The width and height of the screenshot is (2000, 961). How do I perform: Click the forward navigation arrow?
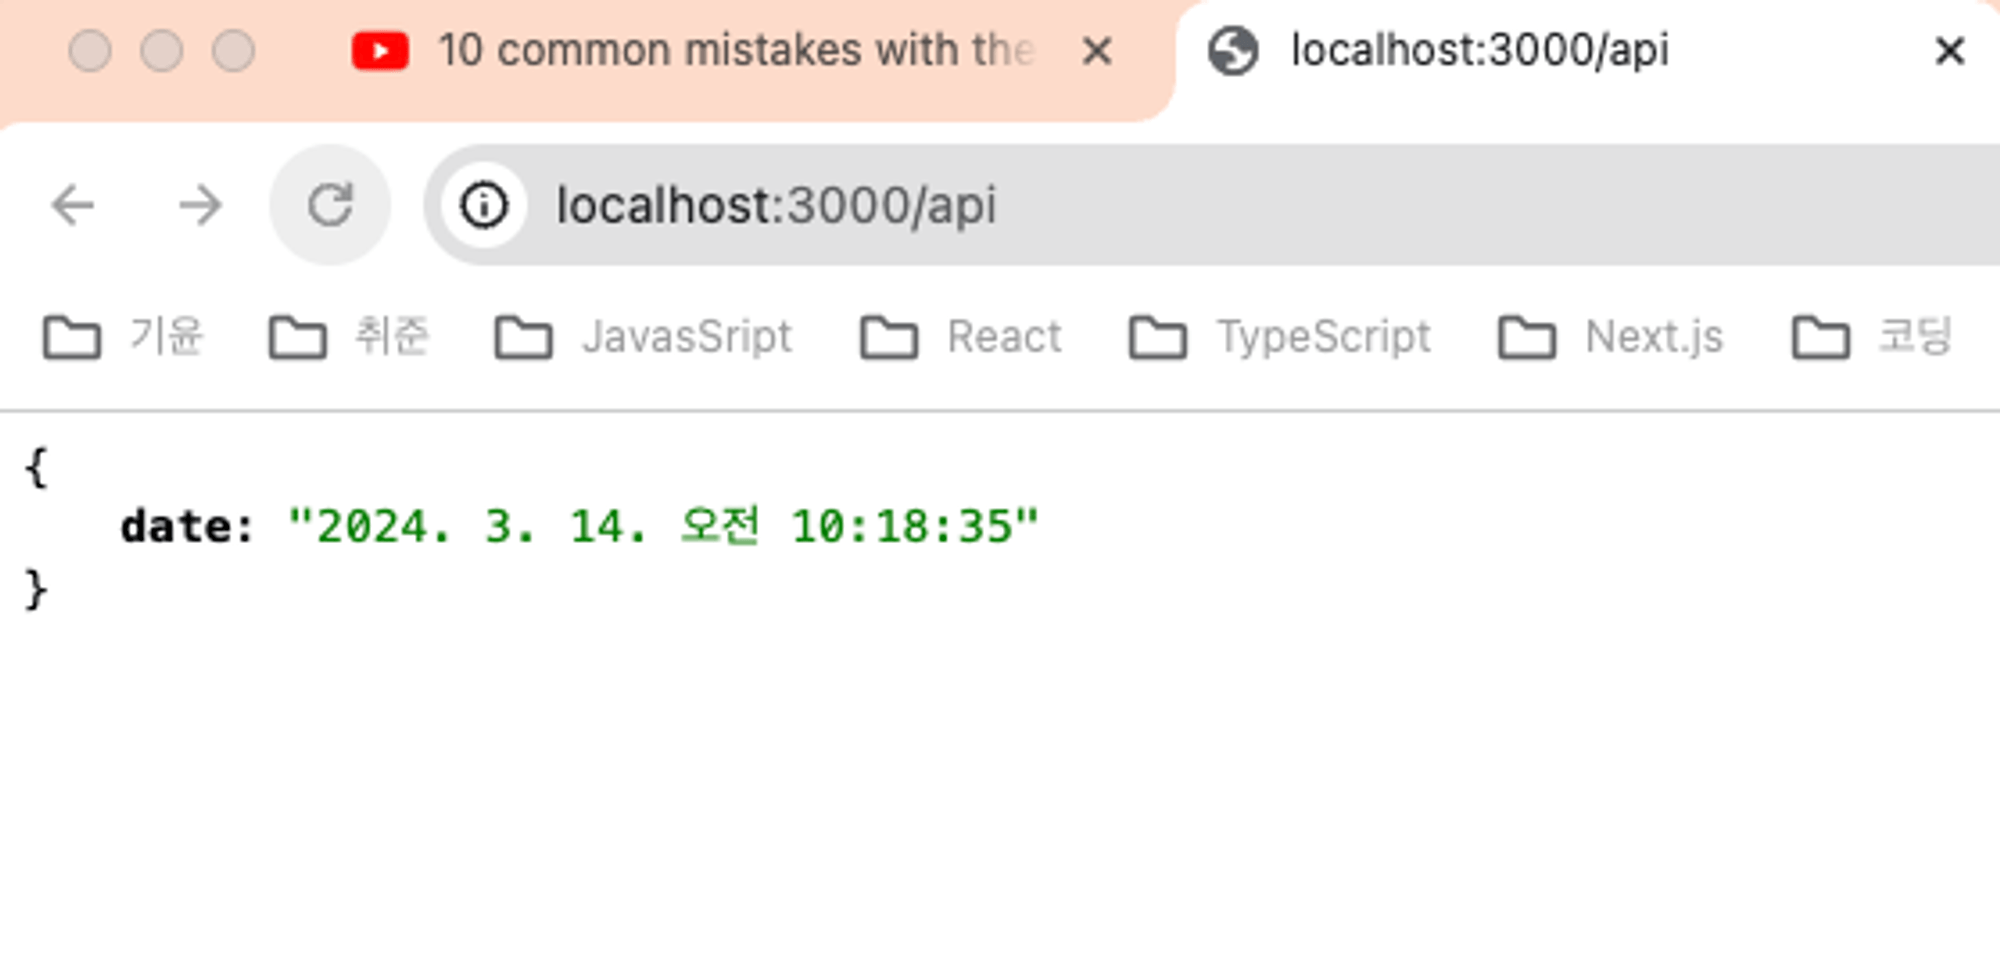[x=200, y=206]
